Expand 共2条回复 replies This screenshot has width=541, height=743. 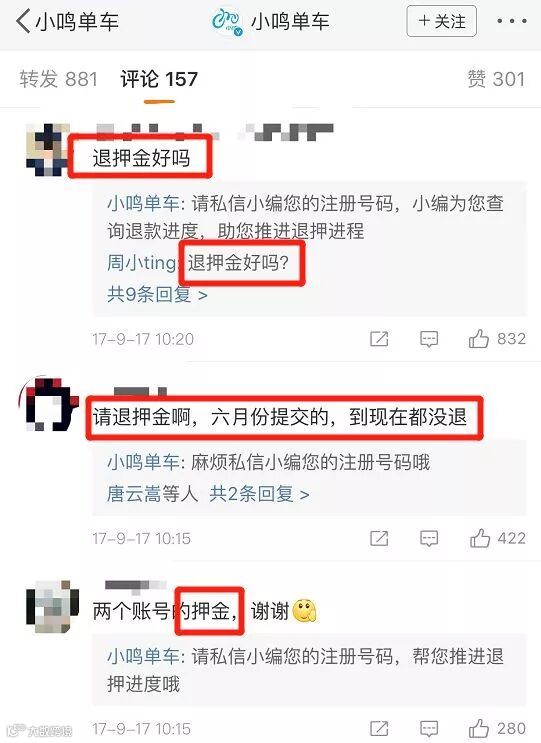259,494
